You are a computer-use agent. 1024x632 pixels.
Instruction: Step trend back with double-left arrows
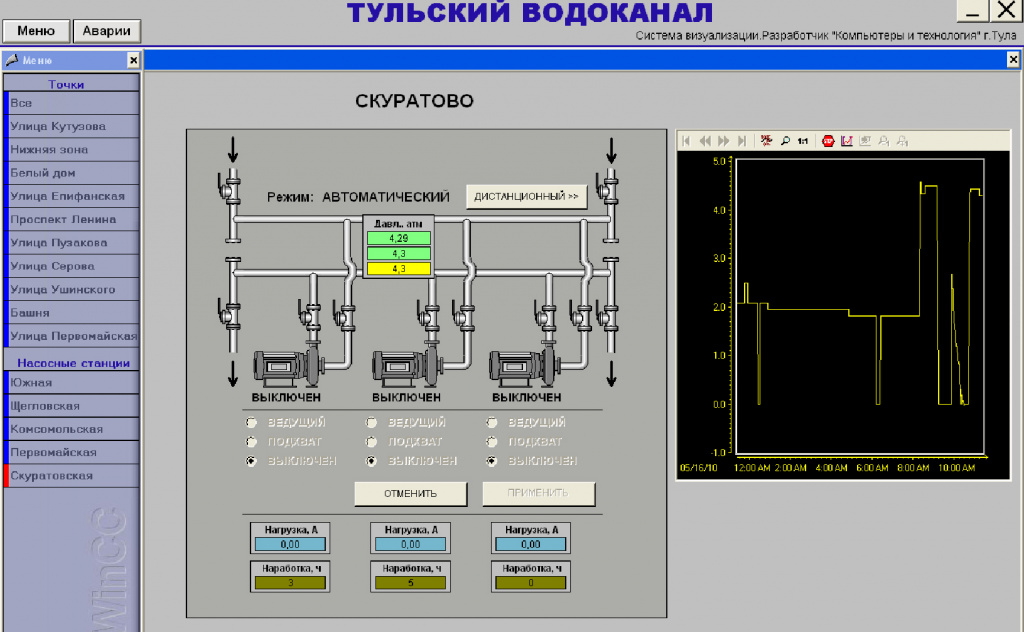(x=705, y=141)
